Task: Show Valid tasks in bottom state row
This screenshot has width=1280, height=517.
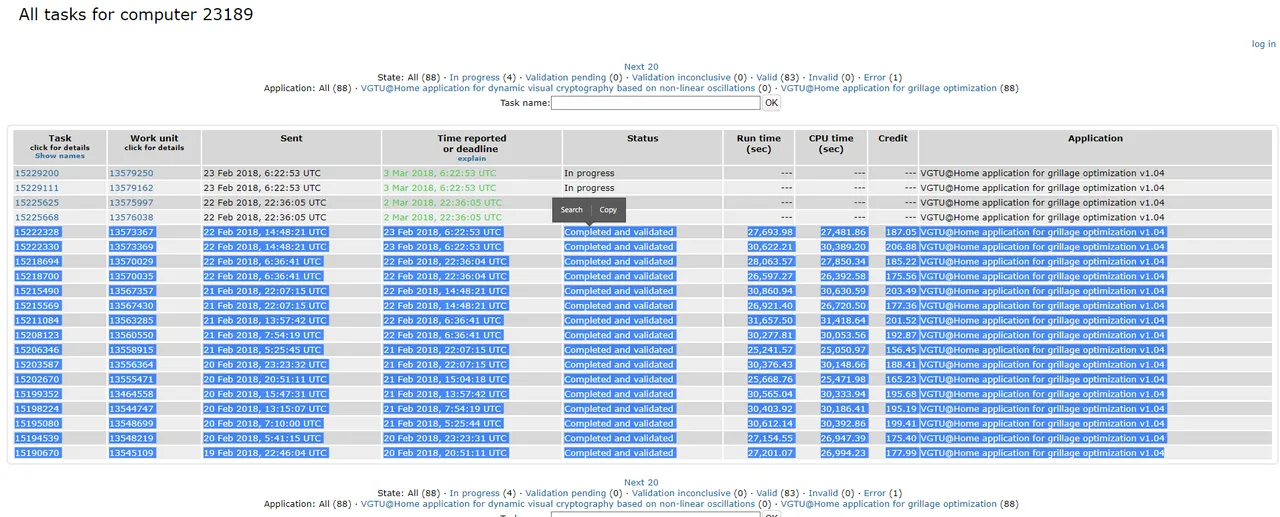Action: click(766, 493)
